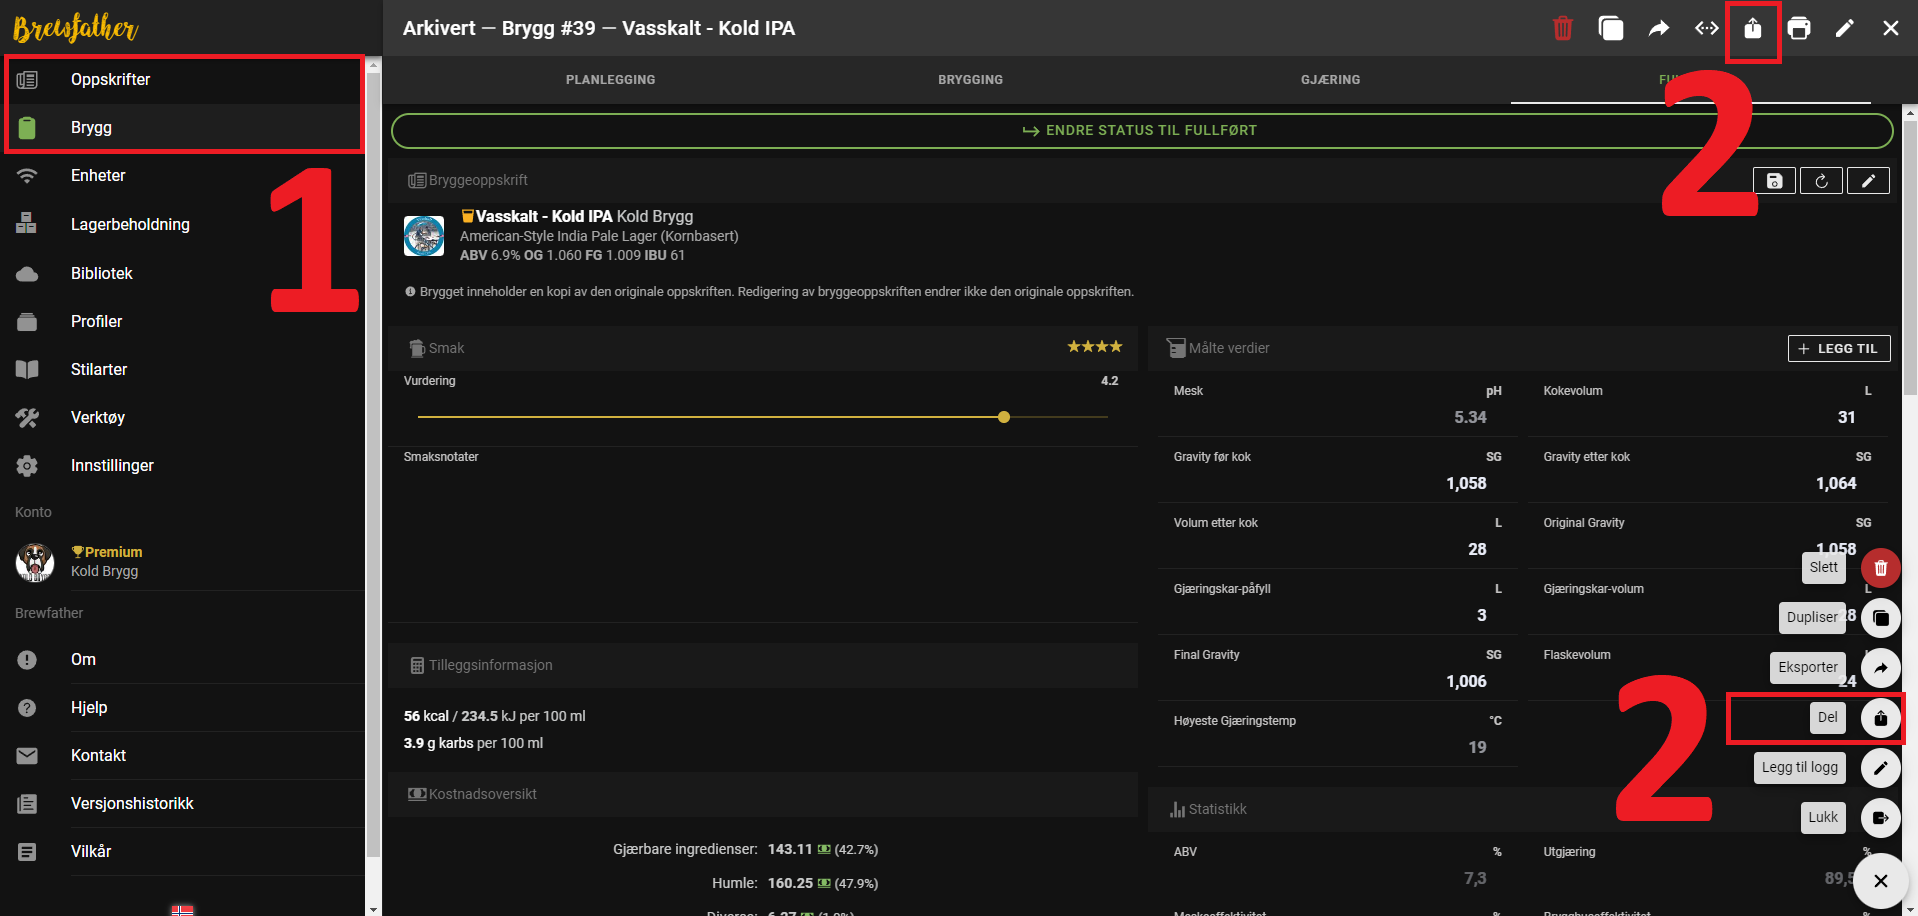Go to Innstillinger in the sidebar
The height and width of the screenshot is (916, 1918).
click(x=112, y=465)
